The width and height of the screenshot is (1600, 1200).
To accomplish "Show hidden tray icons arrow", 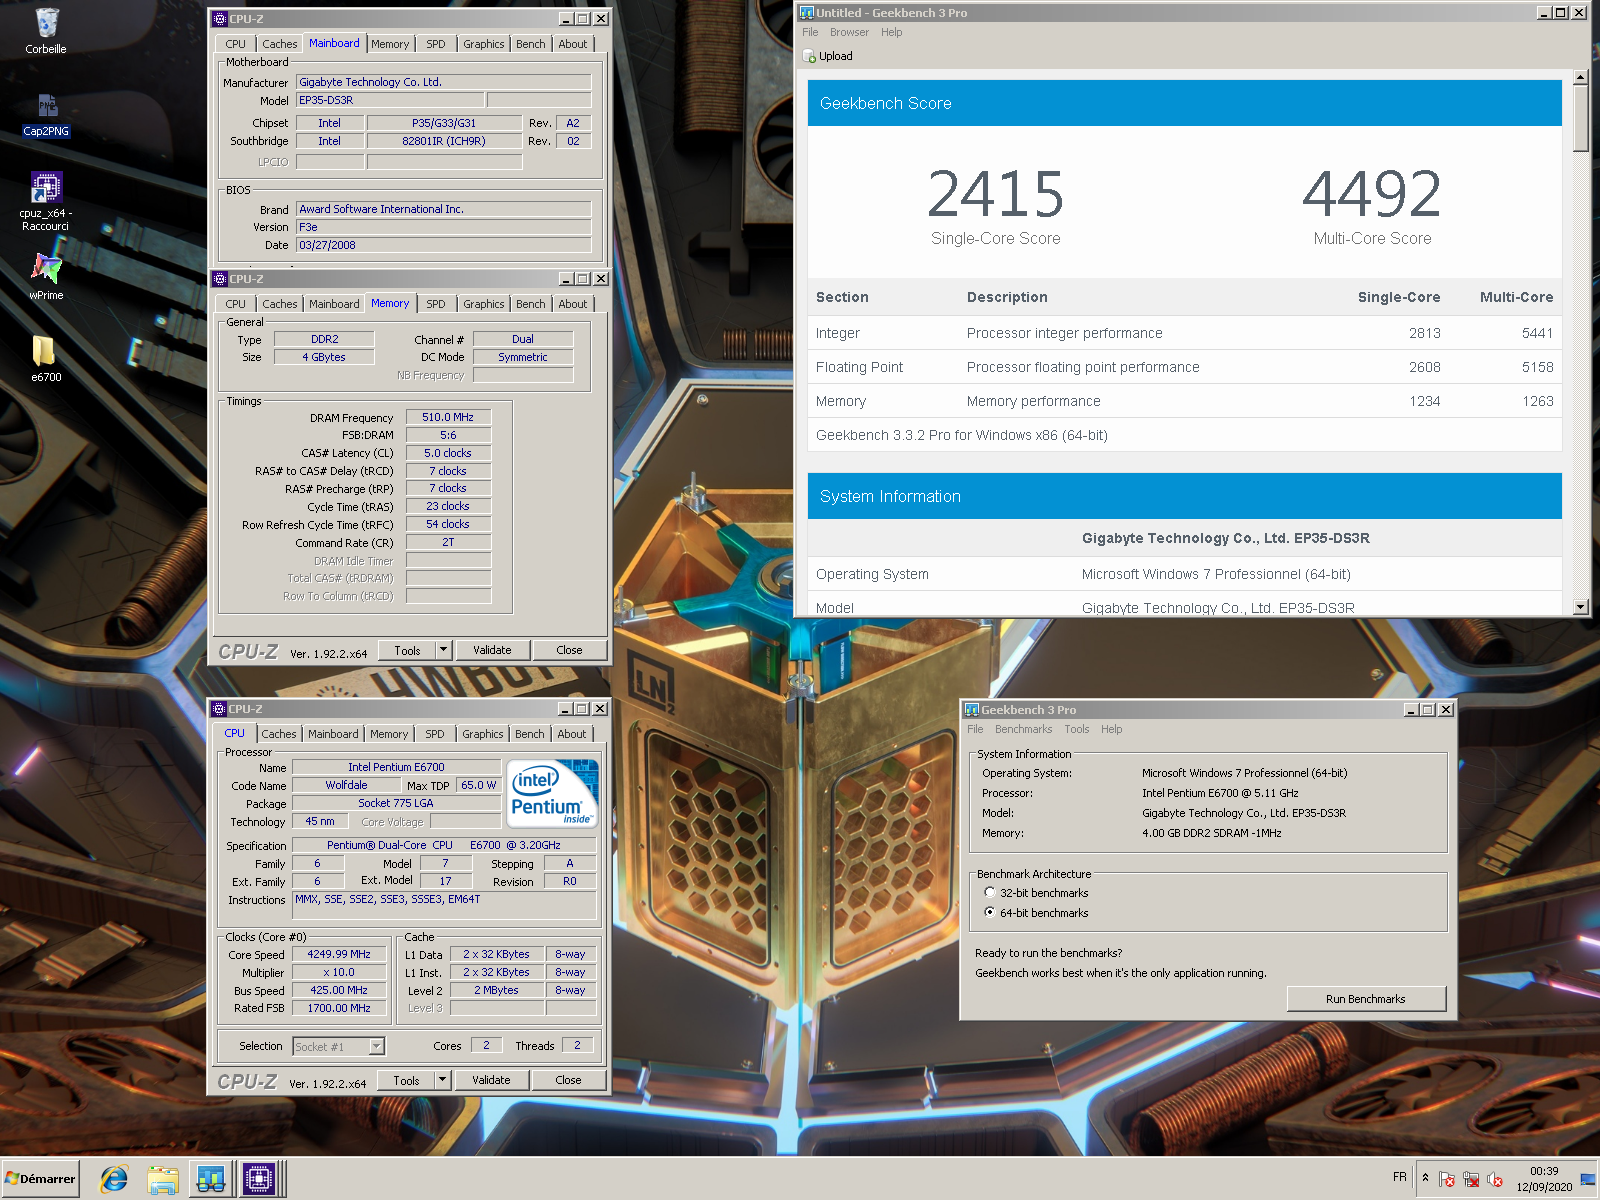I will point(1425,1178).
